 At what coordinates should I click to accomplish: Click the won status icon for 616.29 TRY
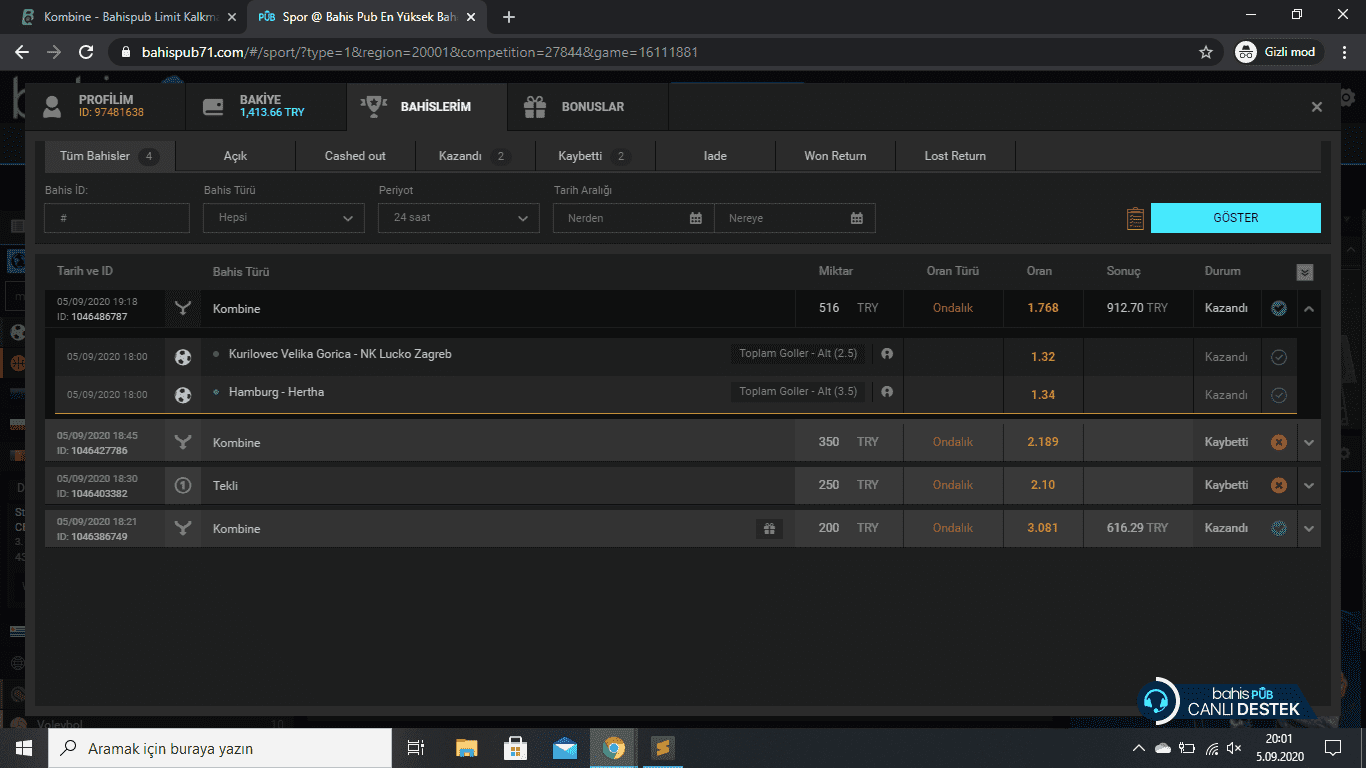pos(1279,528)
